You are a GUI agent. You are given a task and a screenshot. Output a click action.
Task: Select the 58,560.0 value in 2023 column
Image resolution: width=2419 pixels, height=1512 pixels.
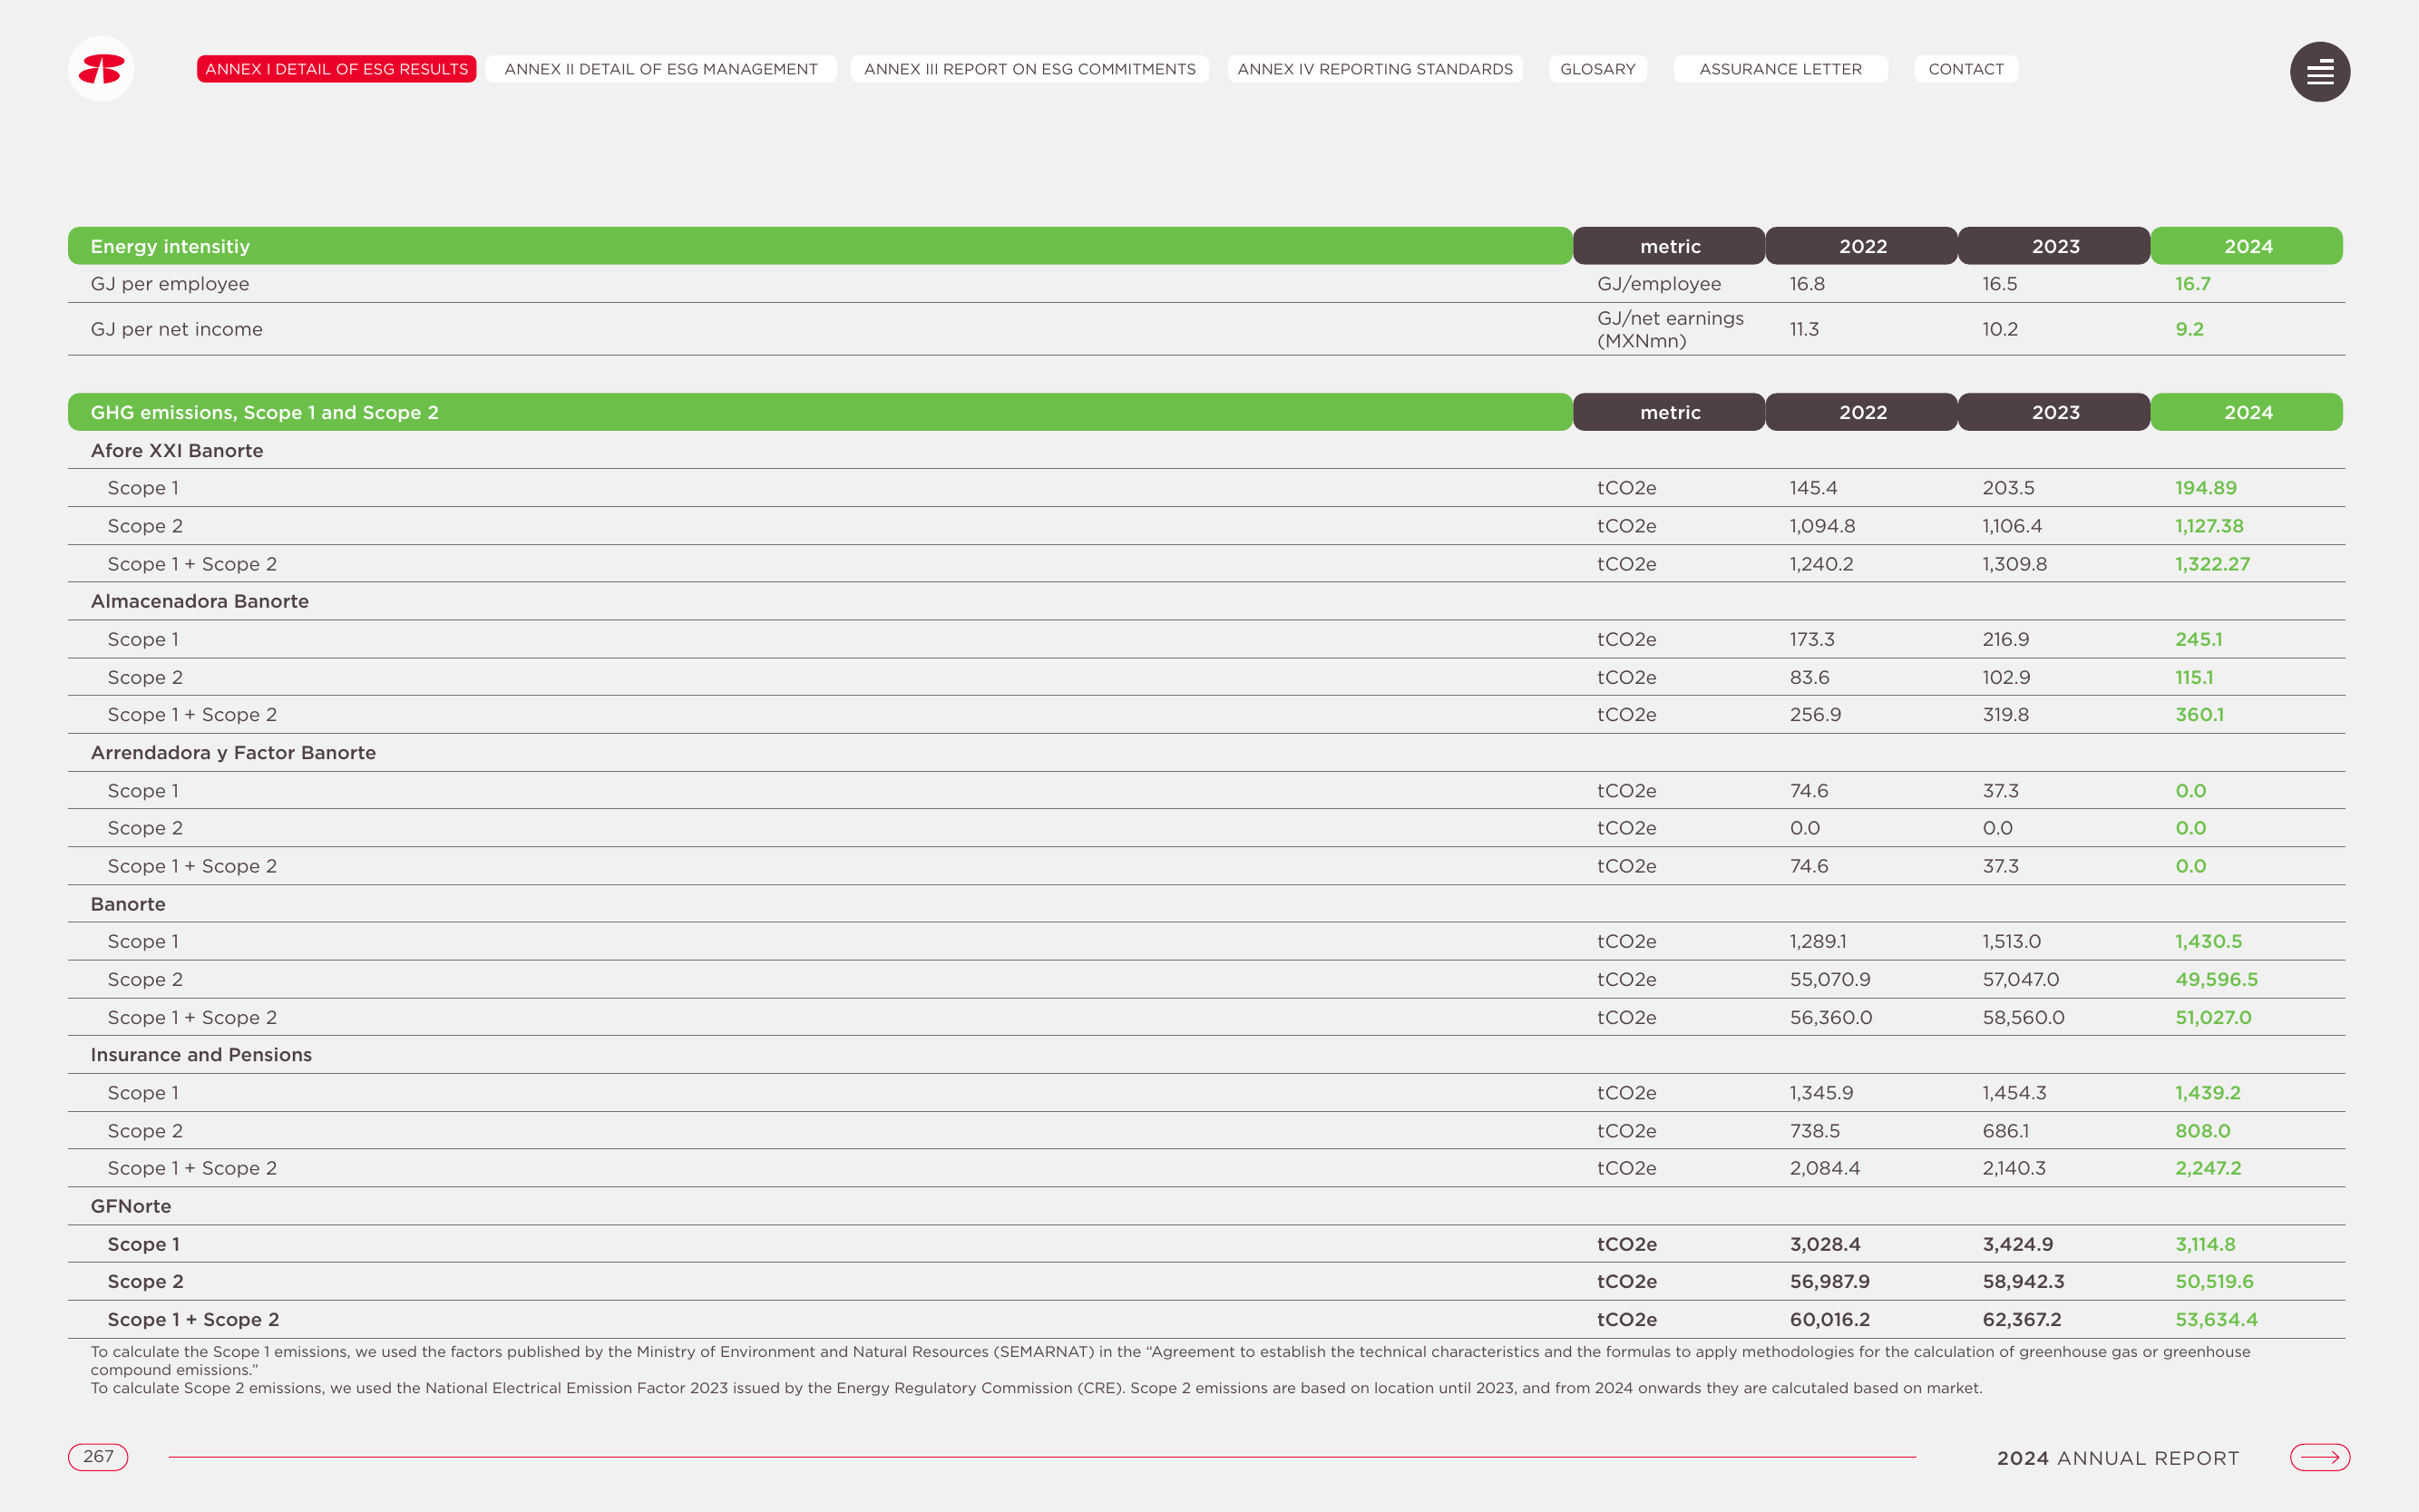pos(2024,1018)
